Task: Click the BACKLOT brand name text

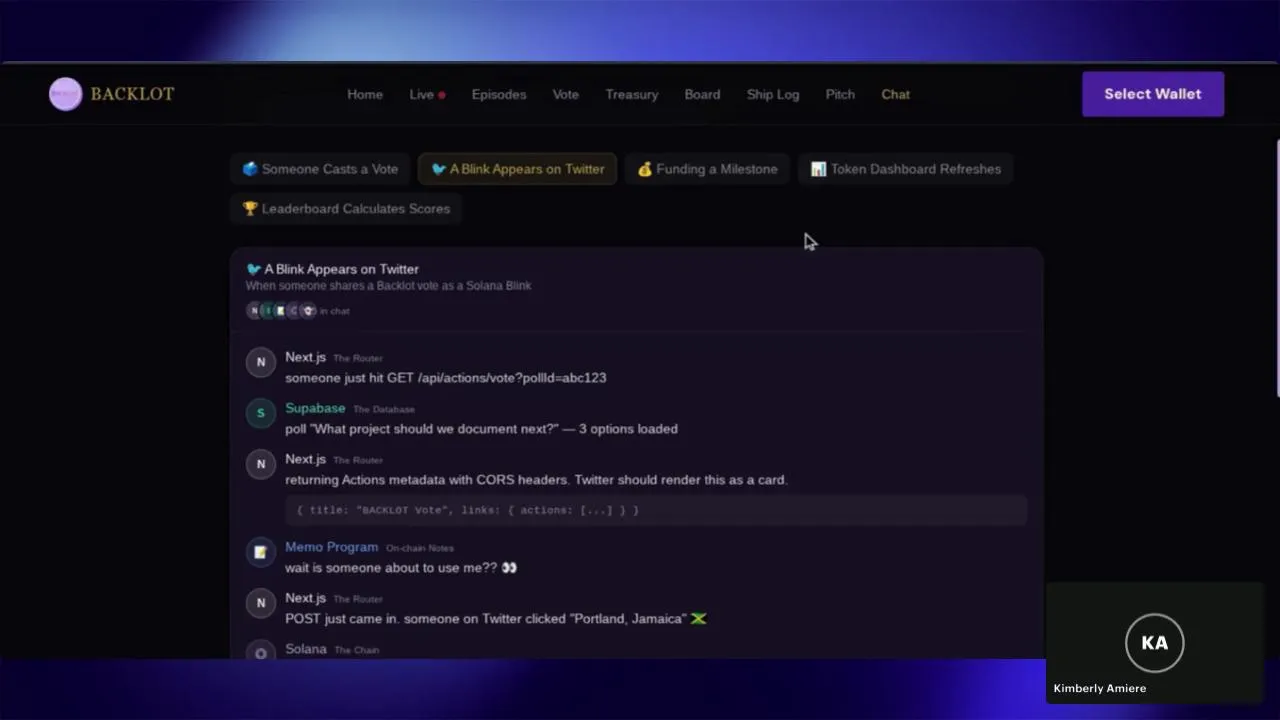Action: [132, 94]
